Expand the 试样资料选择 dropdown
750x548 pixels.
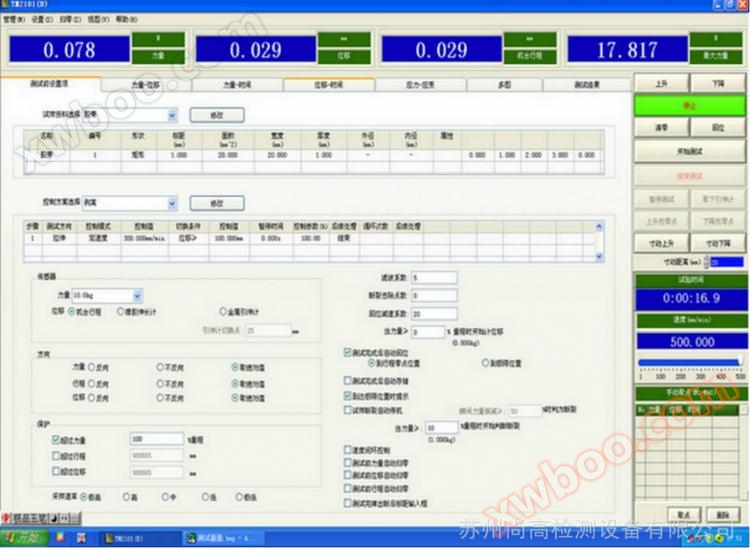tap(173, 115)
